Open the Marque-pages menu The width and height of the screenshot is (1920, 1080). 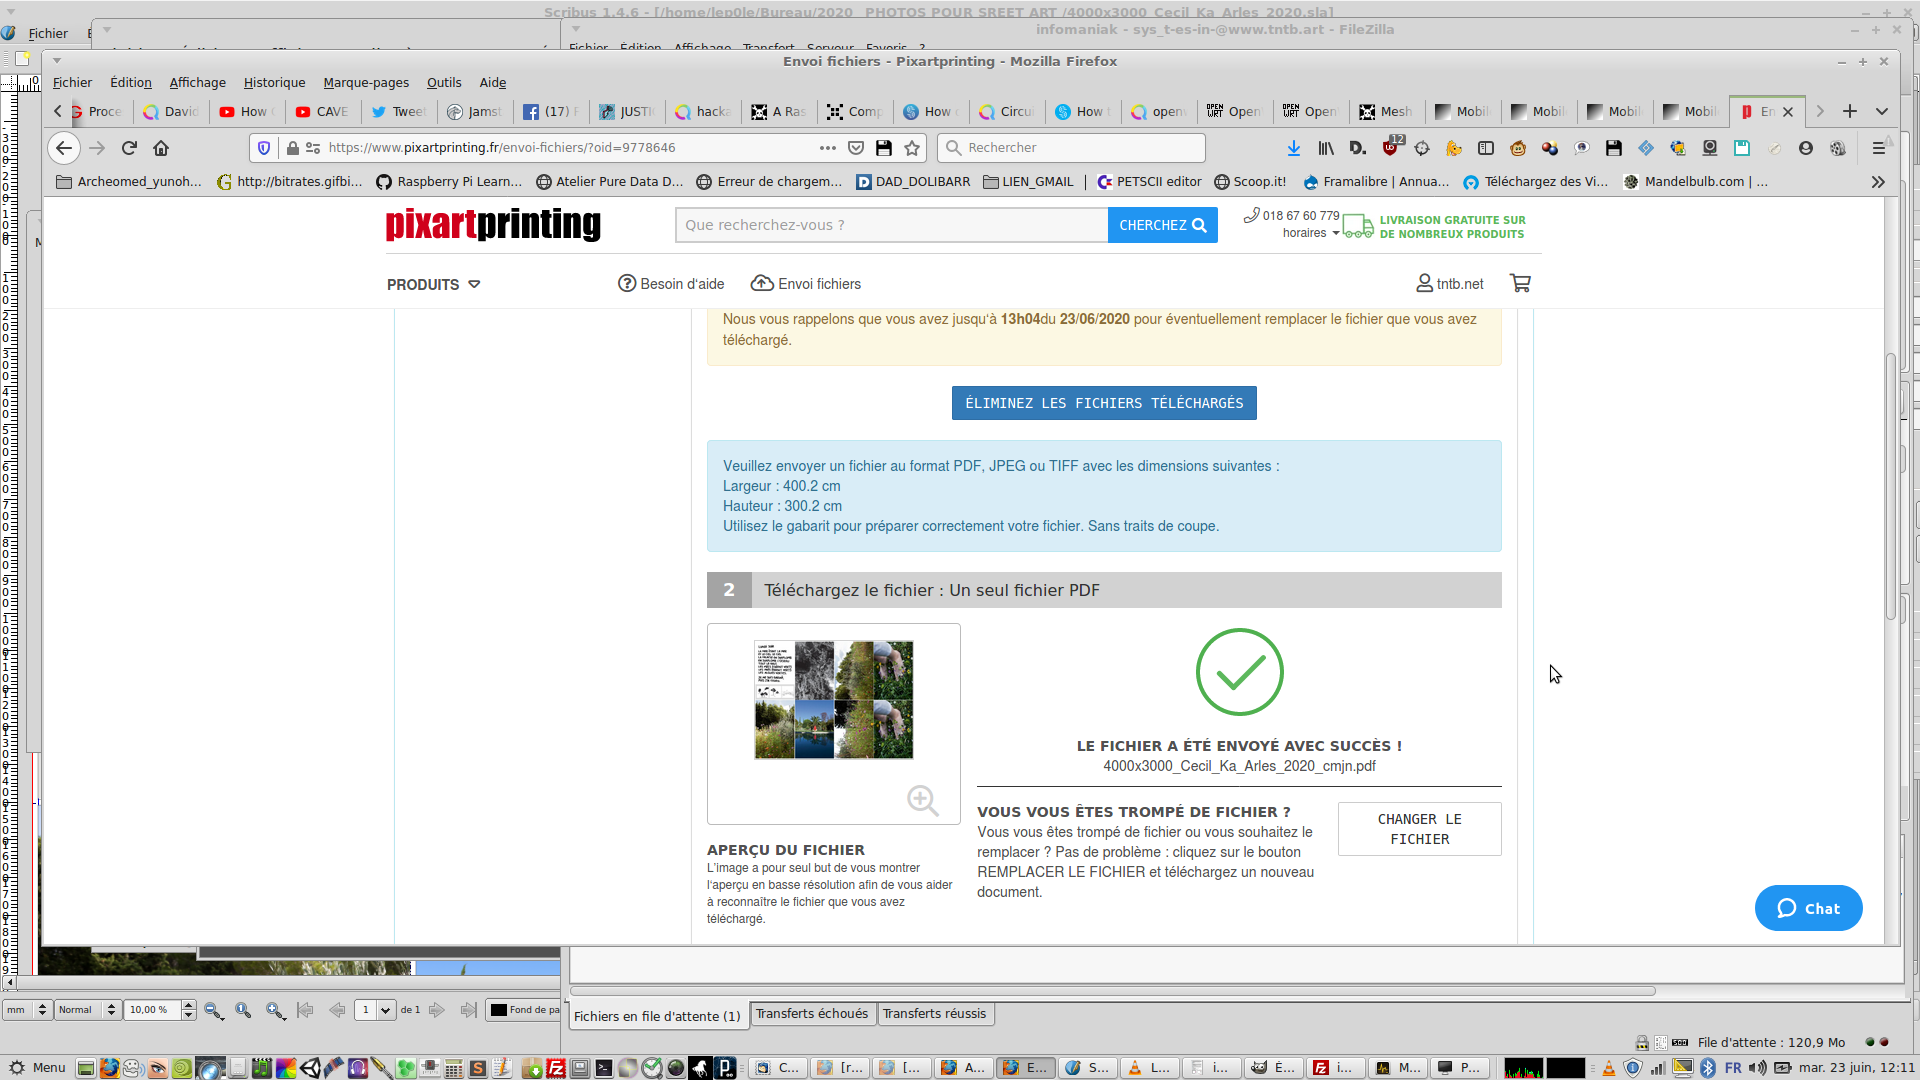(x=365, y=83)
